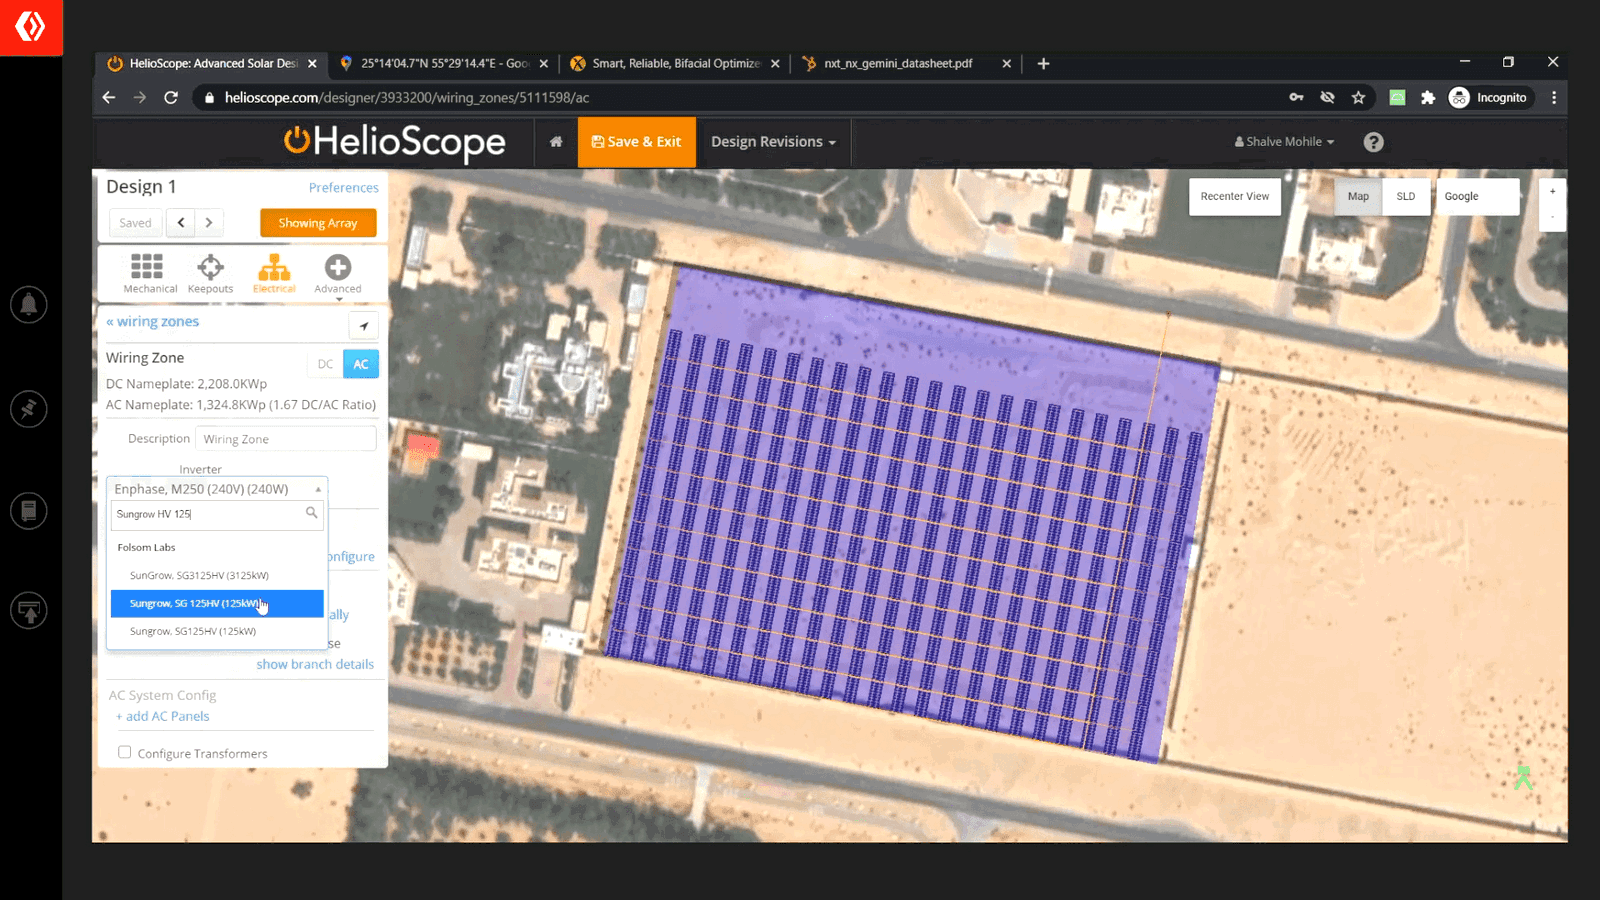Bookmark this page with the star icon

point(1358,97)
